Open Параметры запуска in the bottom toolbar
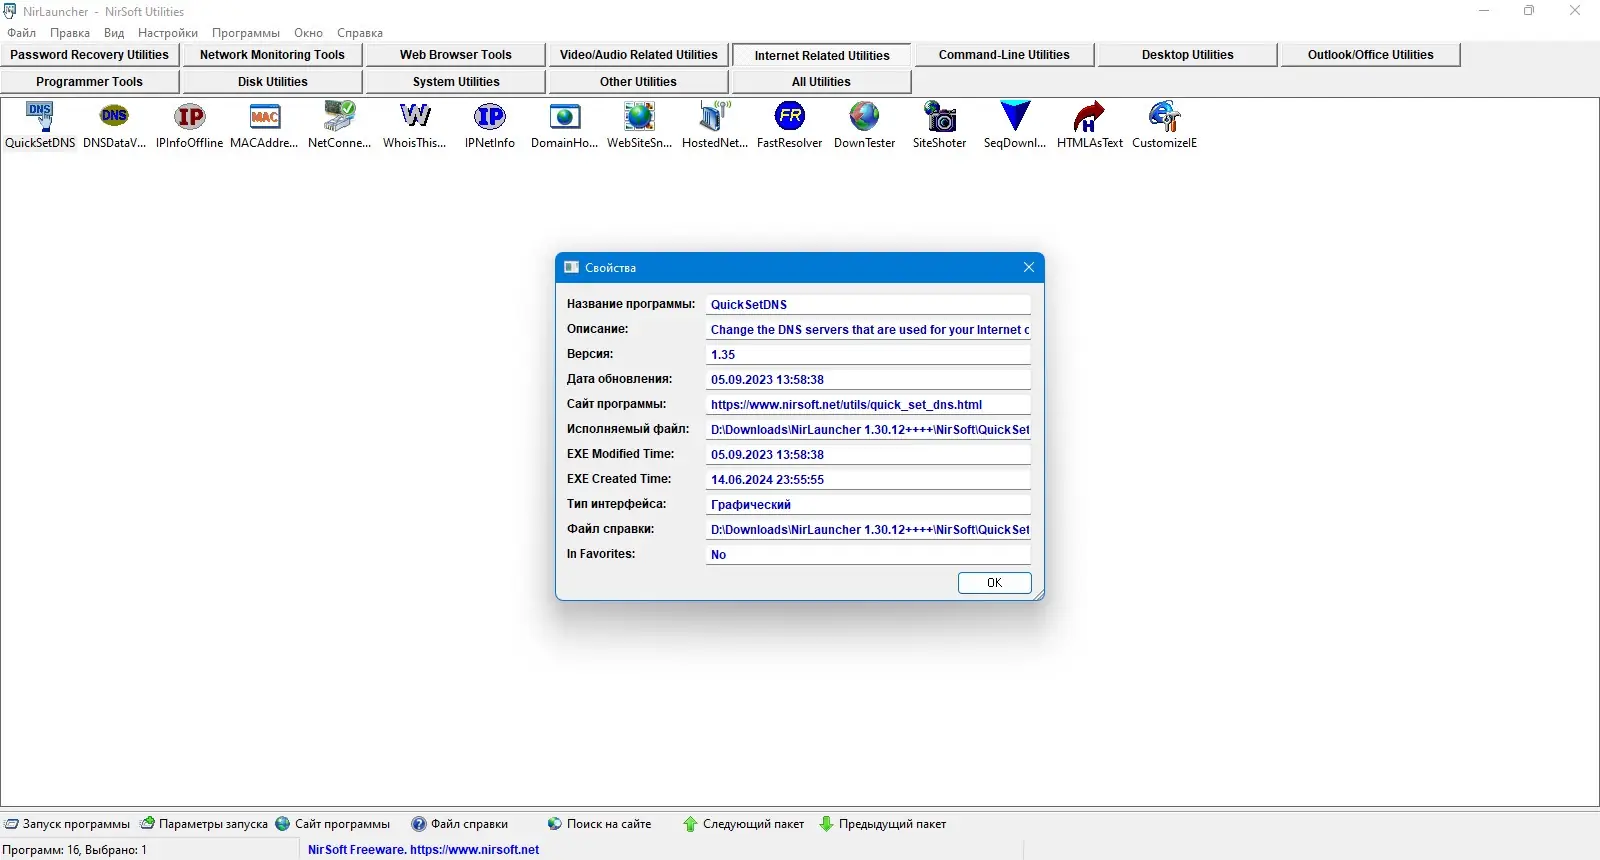 pyautogui.click(x=204, y=824)
